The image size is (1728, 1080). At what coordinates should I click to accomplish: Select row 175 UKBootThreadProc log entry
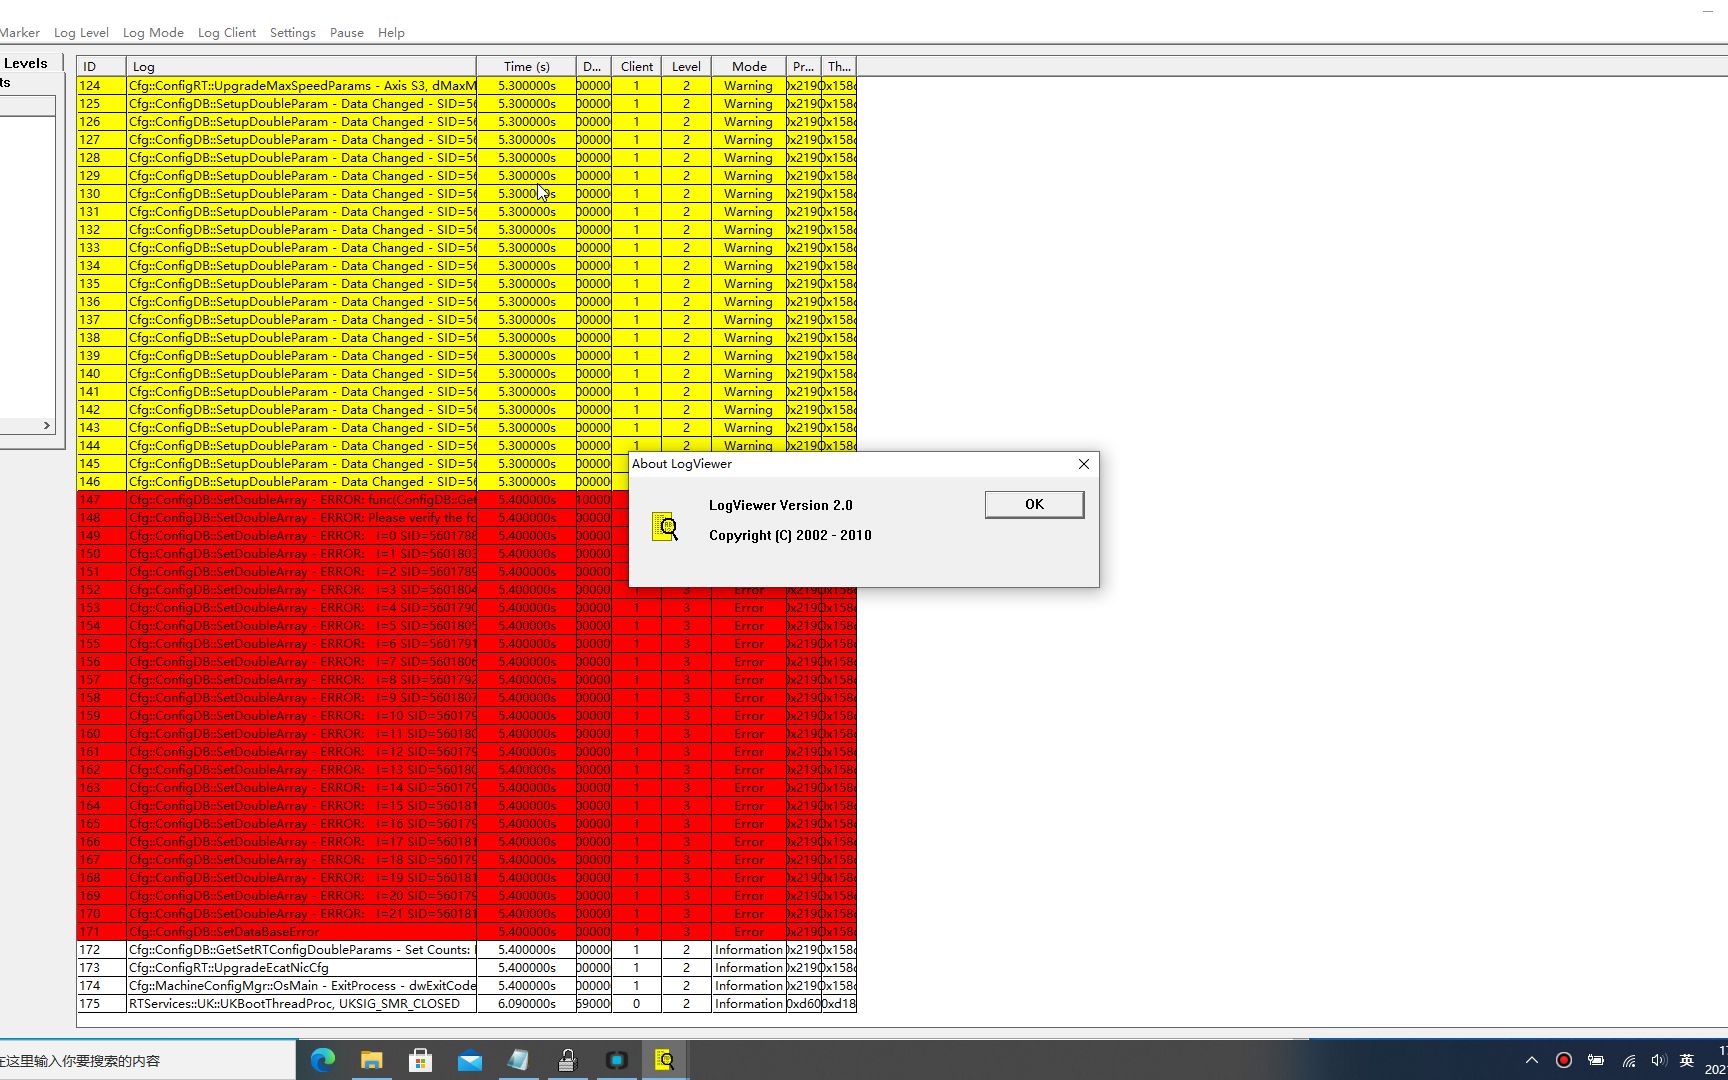[466, 1004]
